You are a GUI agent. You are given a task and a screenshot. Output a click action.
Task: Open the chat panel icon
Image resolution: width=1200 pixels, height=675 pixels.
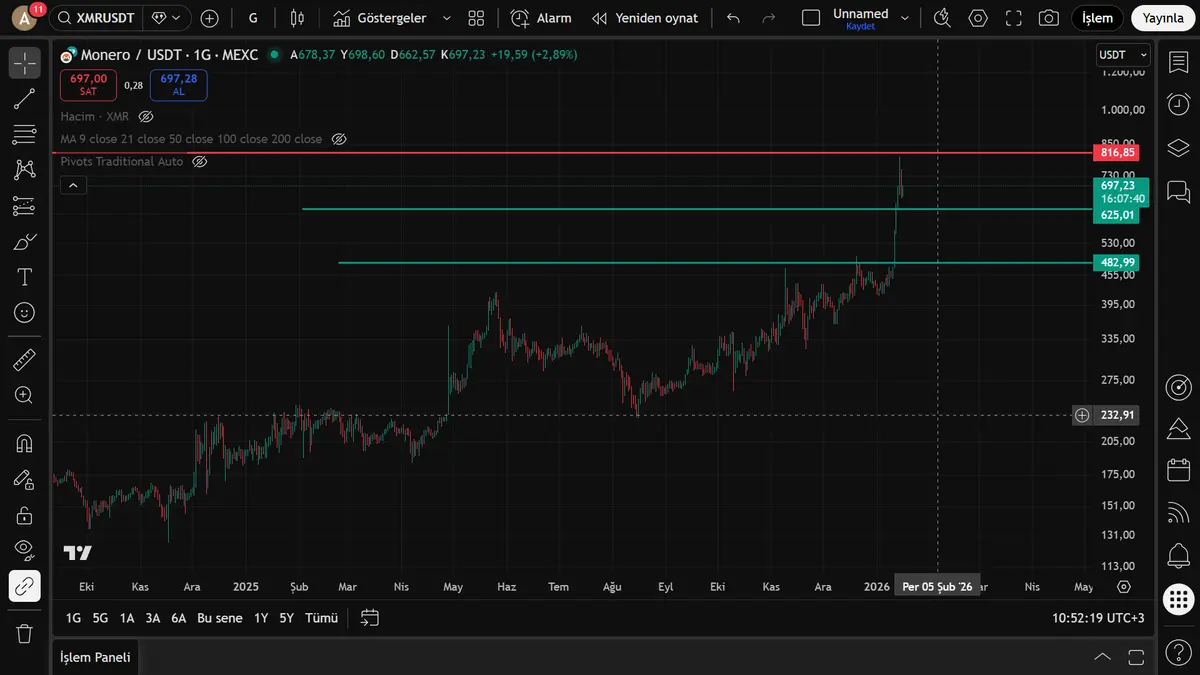pos(1178,190)
